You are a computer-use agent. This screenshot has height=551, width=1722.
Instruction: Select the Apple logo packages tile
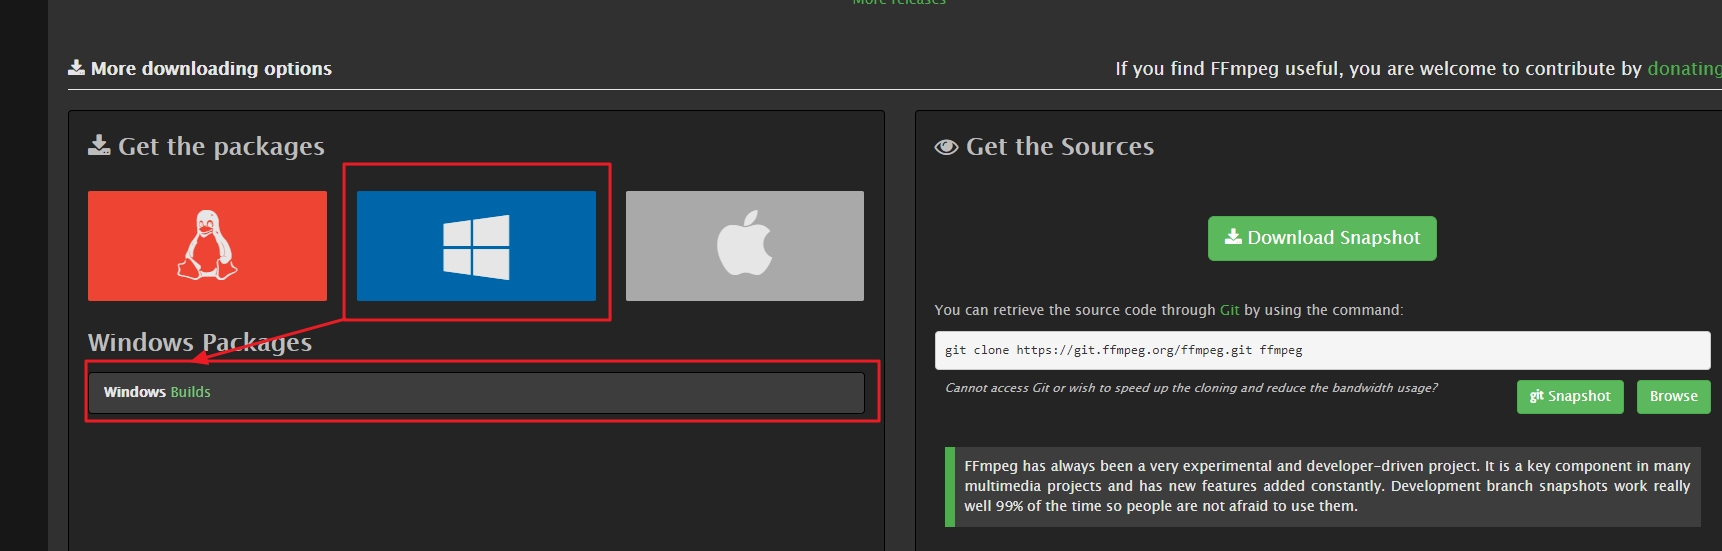[744, 246]
